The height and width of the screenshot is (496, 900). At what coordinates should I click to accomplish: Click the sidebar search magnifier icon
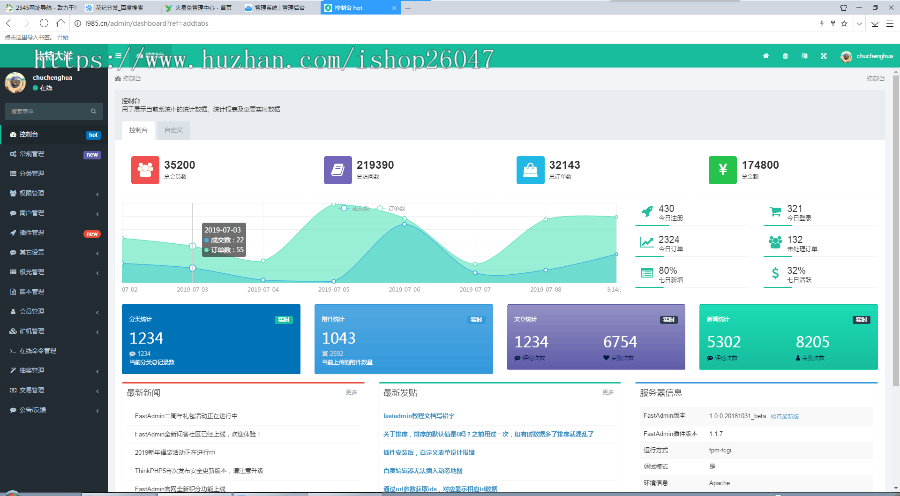pyautogui.click(x=94, y=111)
